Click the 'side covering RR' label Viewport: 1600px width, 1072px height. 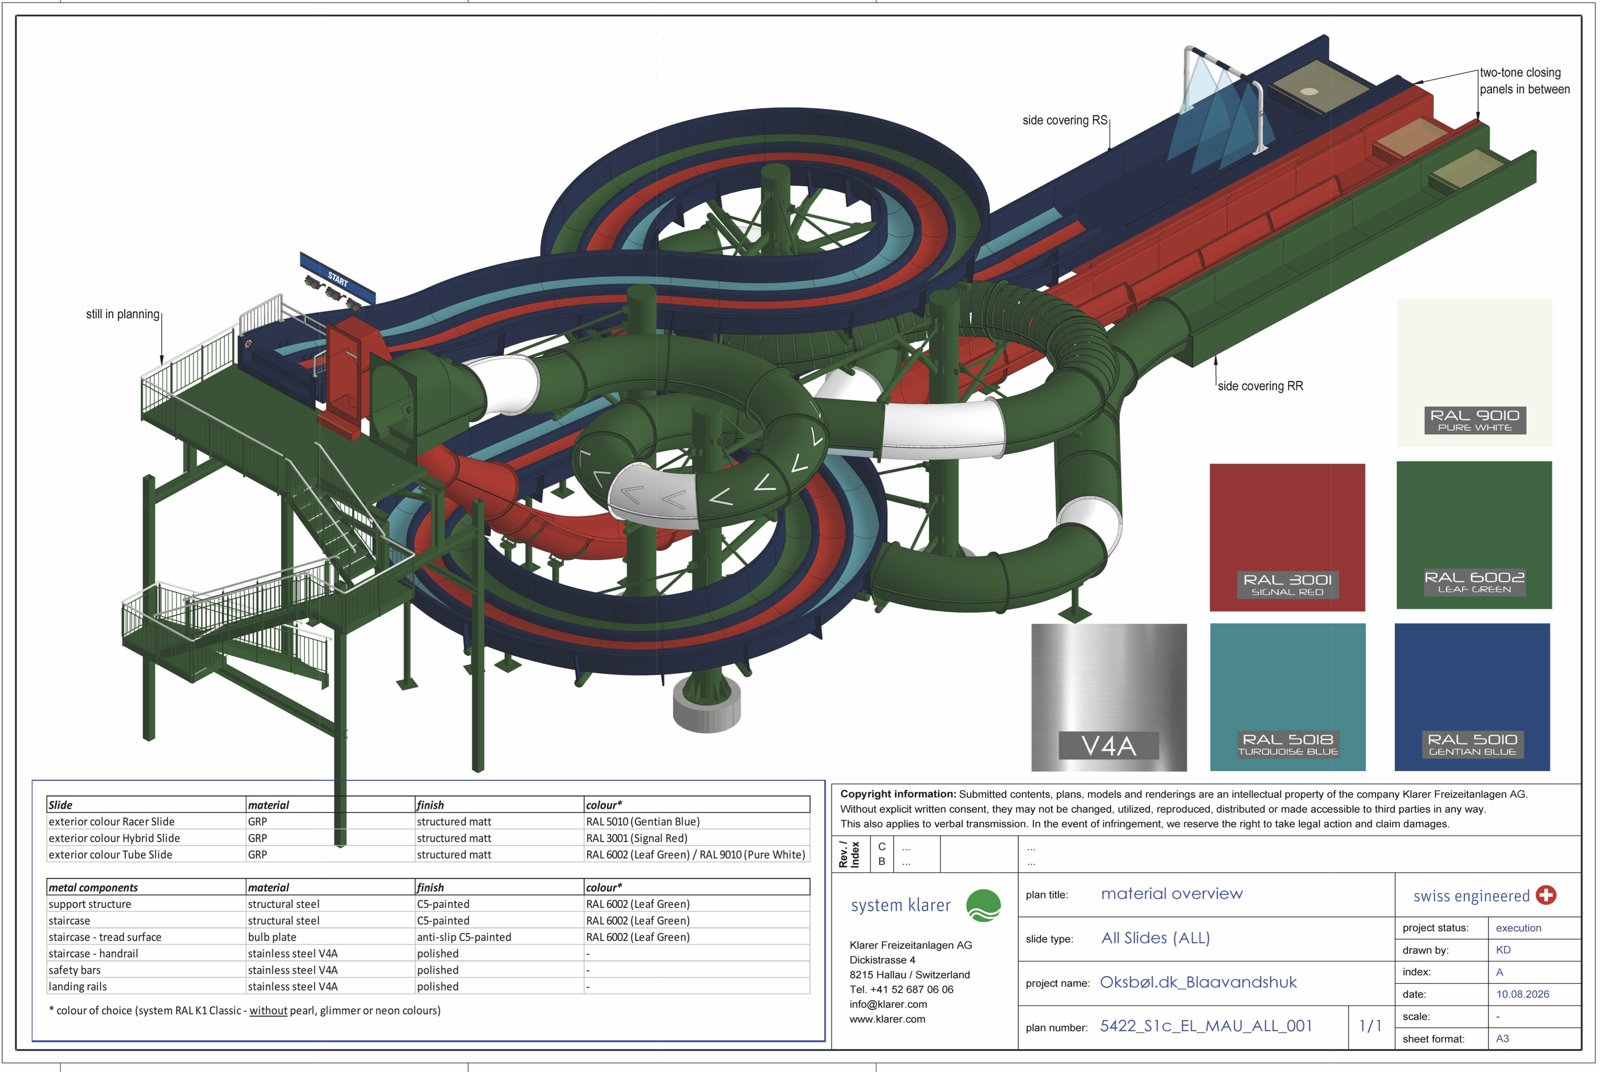[1260, 386]
